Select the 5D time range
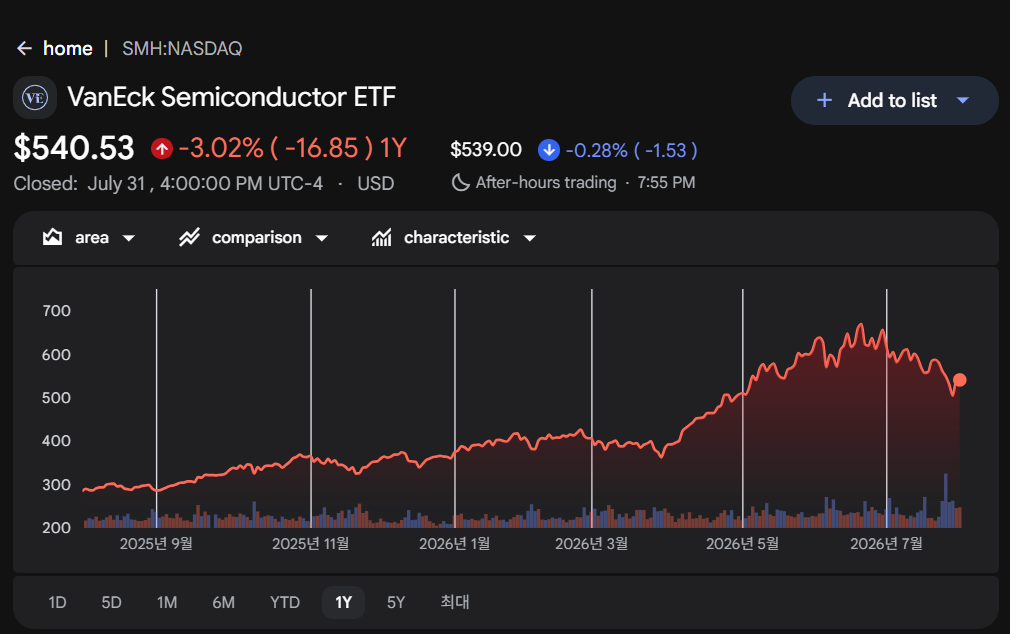The height and width of the screenshot is (634, 1010). [x=111, y=602]
